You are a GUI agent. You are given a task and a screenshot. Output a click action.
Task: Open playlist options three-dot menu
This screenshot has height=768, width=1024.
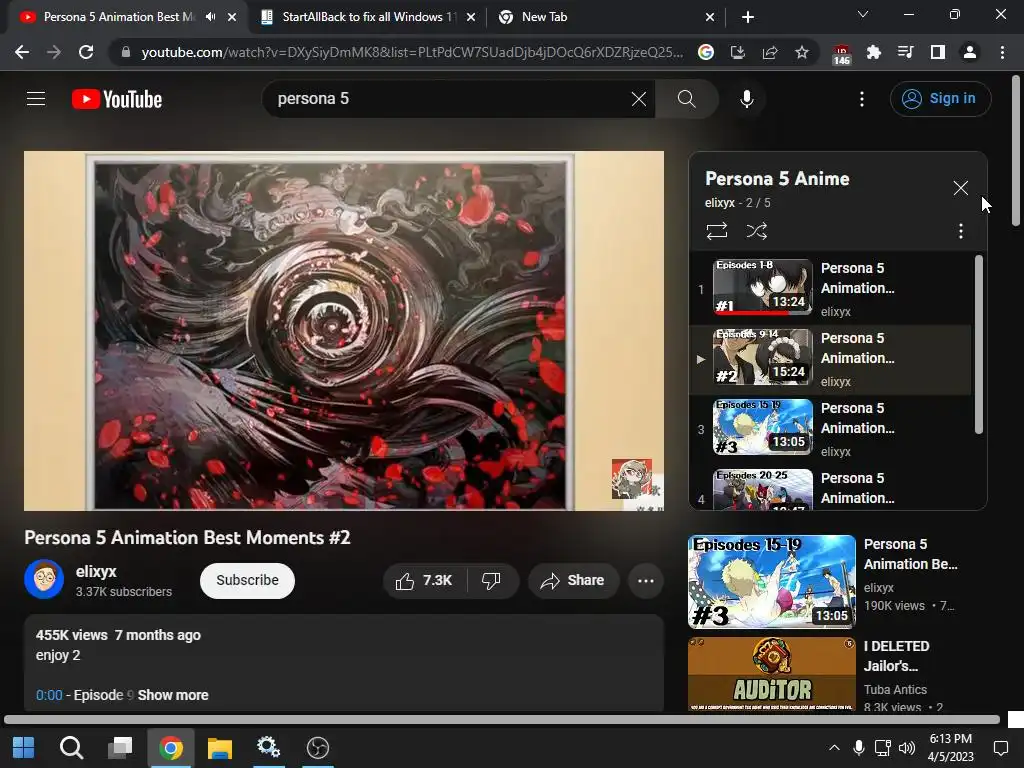pos(960,231)
